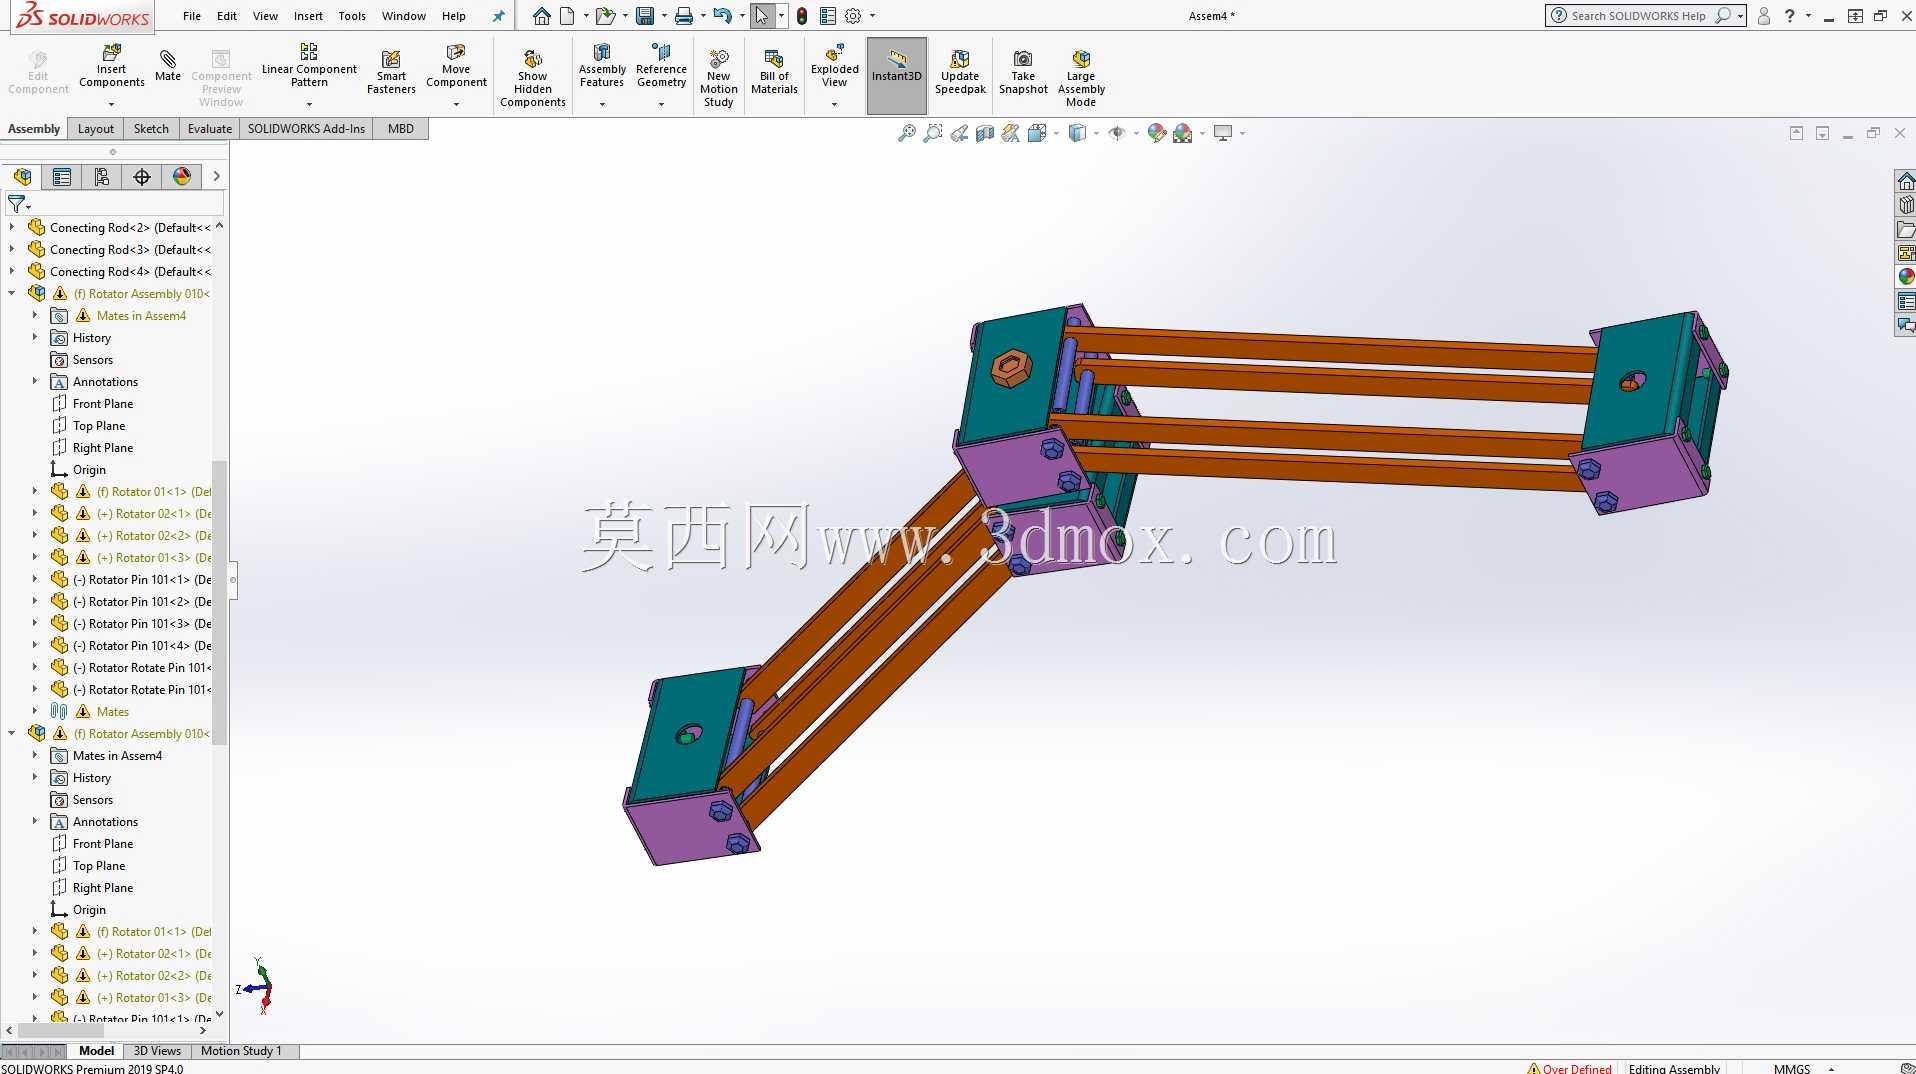Open Exploded View dropdown arrow

tap(835, 104)
